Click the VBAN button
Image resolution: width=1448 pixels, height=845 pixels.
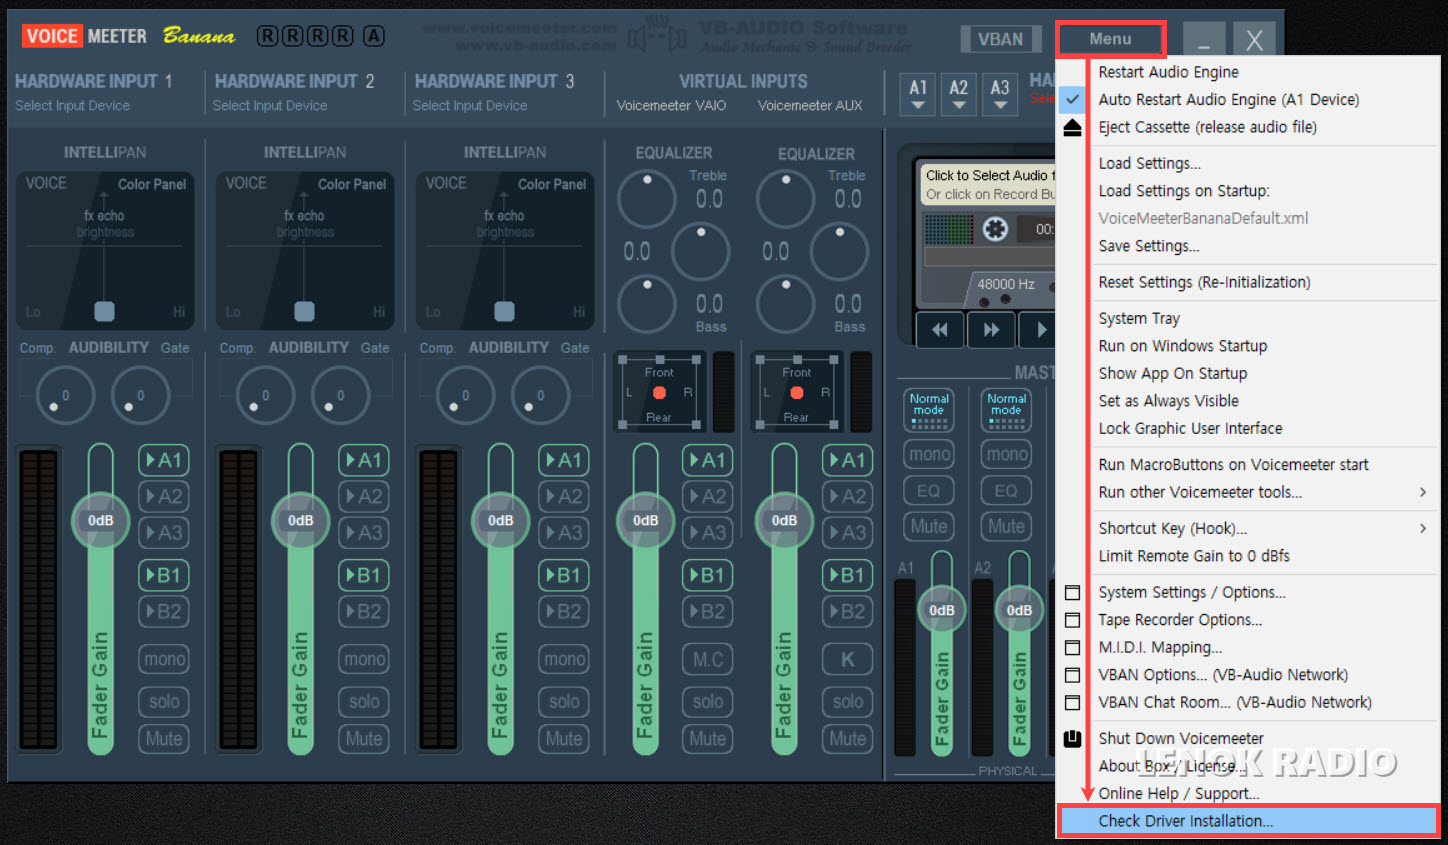point(1000,39)
